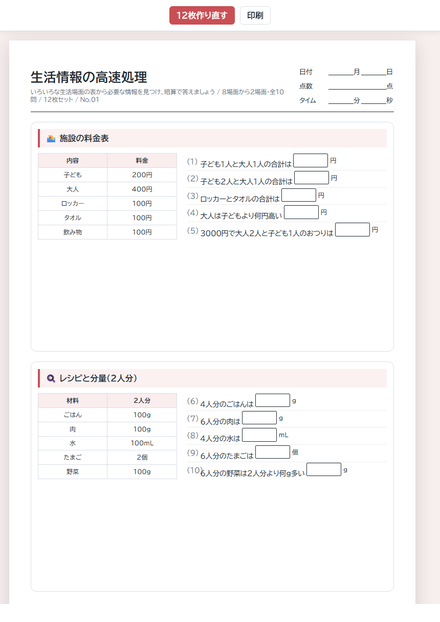Click the タイム time label
Viewport: 440px width, 622px height.
pos(308,100)
